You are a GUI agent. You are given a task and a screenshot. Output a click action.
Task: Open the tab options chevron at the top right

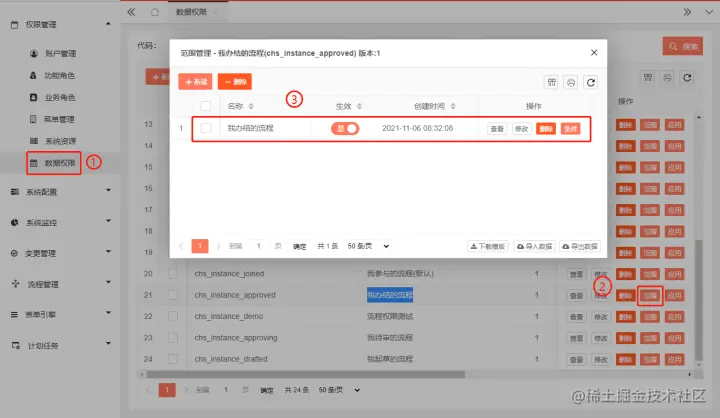[x=709, y=12]
